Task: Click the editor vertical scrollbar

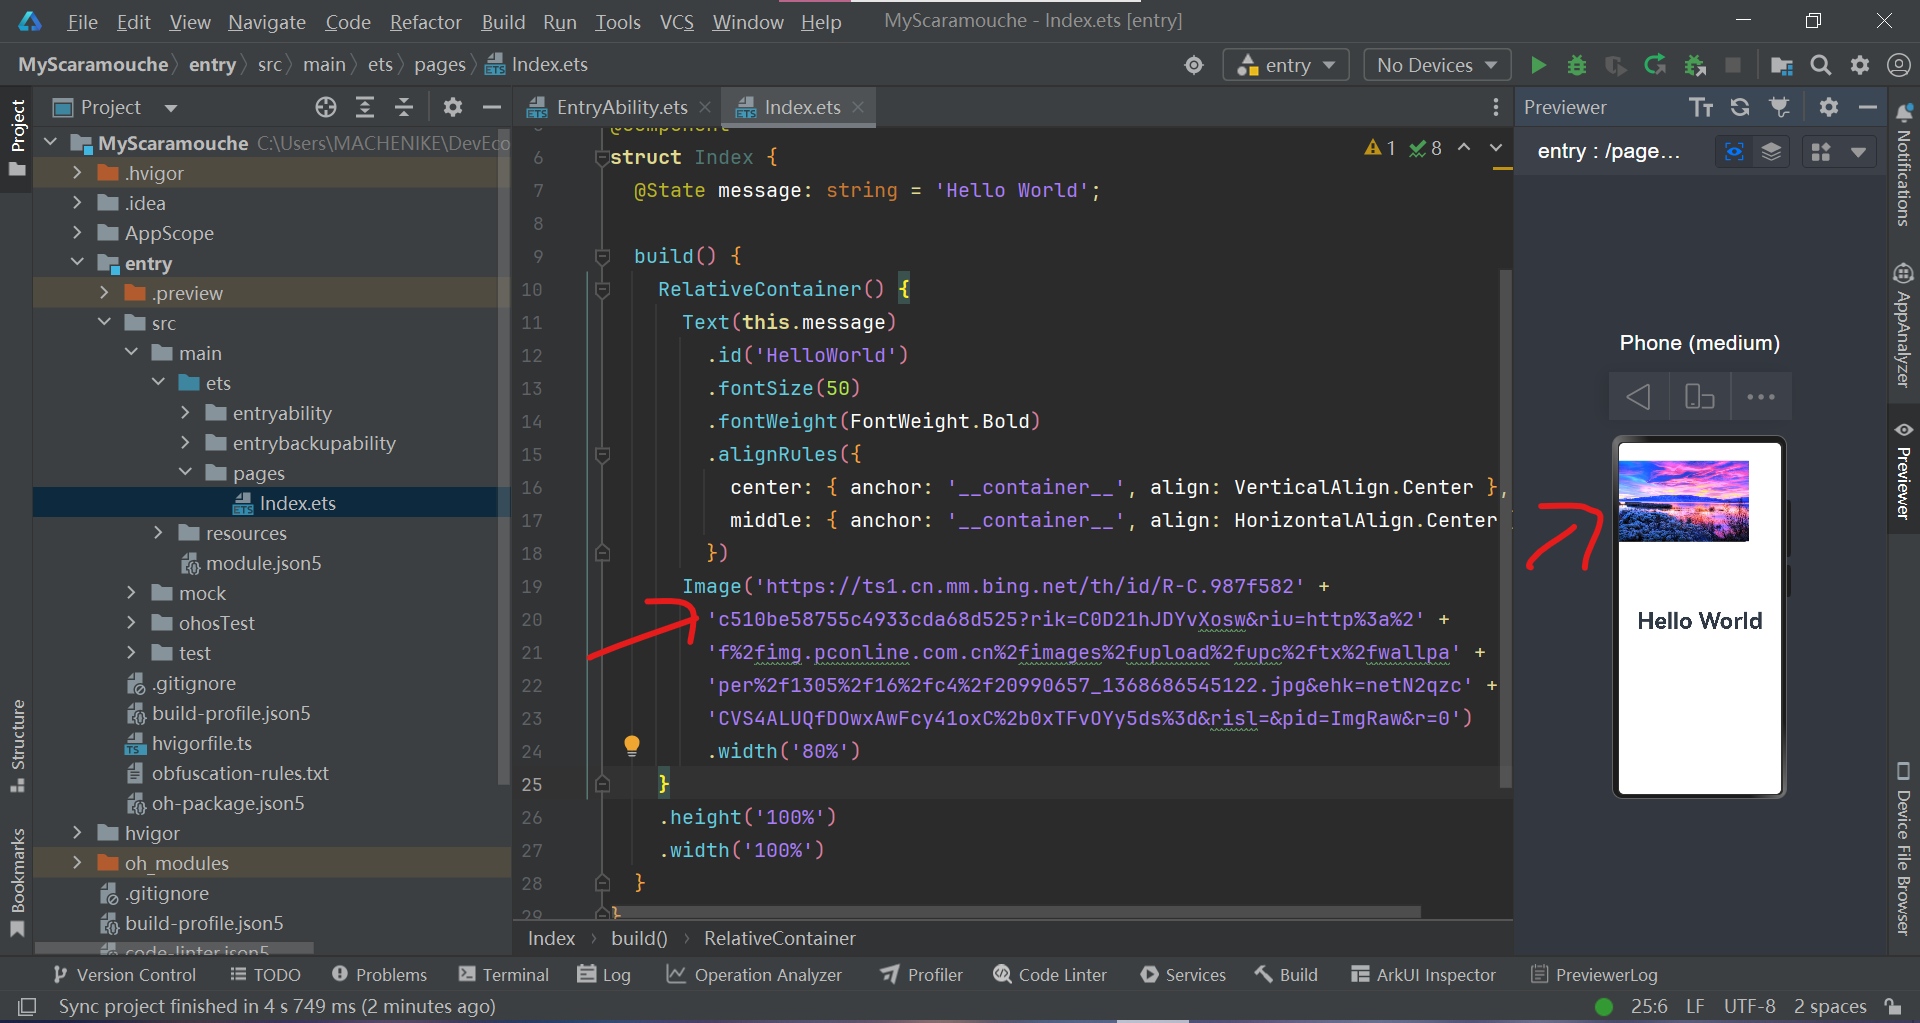Action: tap(1505, 528)
